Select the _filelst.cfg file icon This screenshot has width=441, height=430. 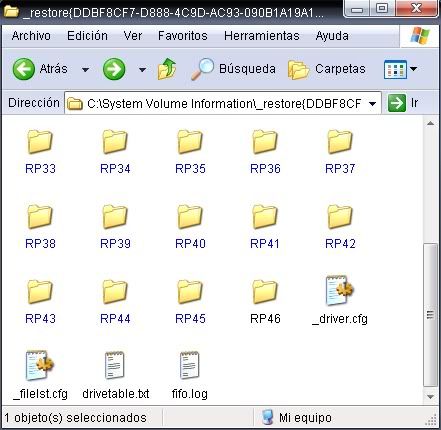point(40,366)
